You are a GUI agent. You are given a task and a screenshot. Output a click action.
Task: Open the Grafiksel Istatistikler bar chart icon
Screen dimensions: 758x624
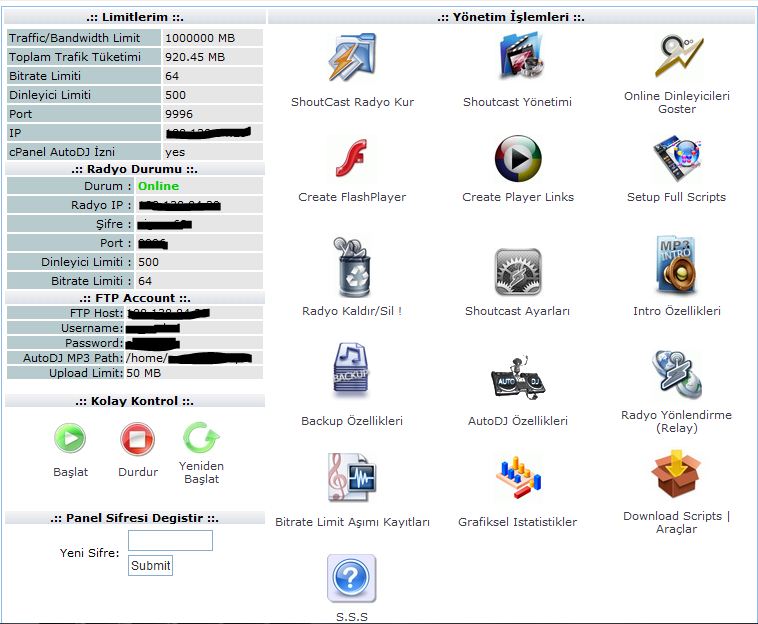pos(518,478)
